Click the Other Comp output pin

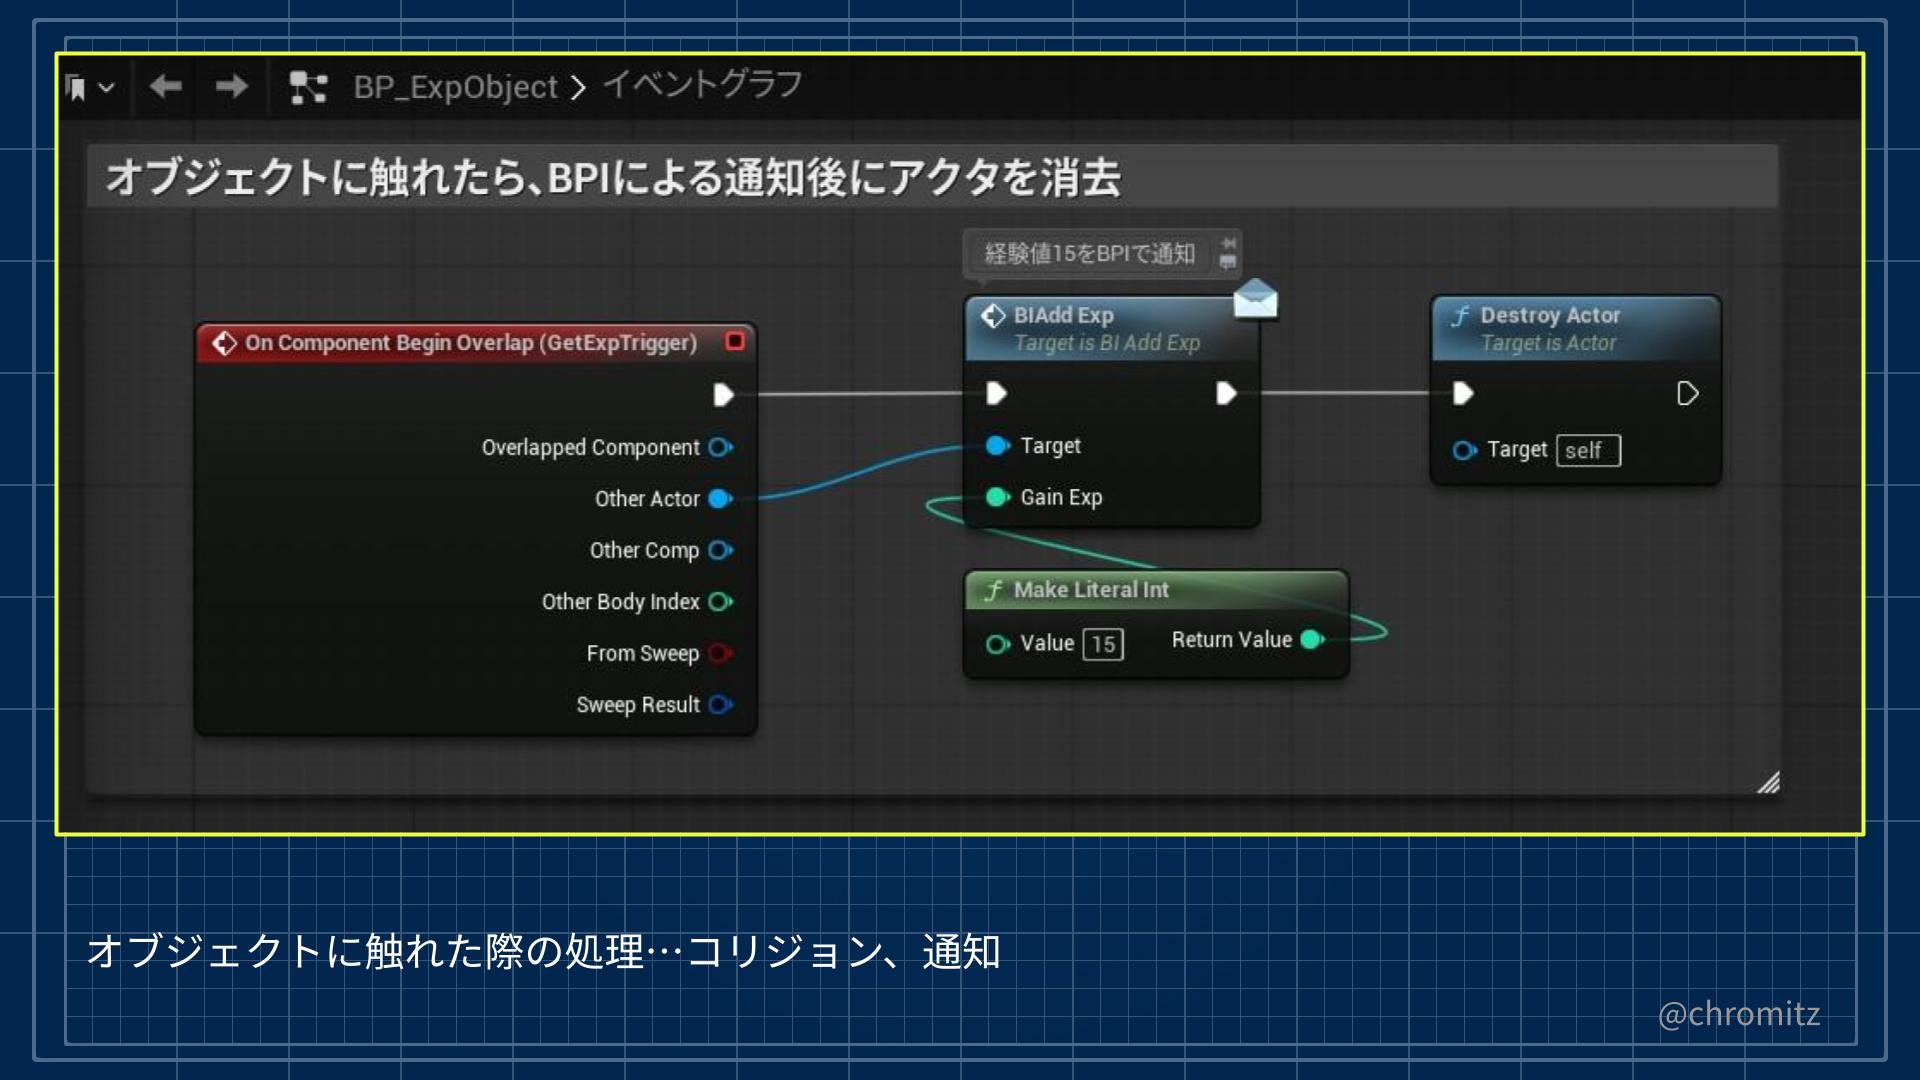pyautogui.click(x=720, y=550)
